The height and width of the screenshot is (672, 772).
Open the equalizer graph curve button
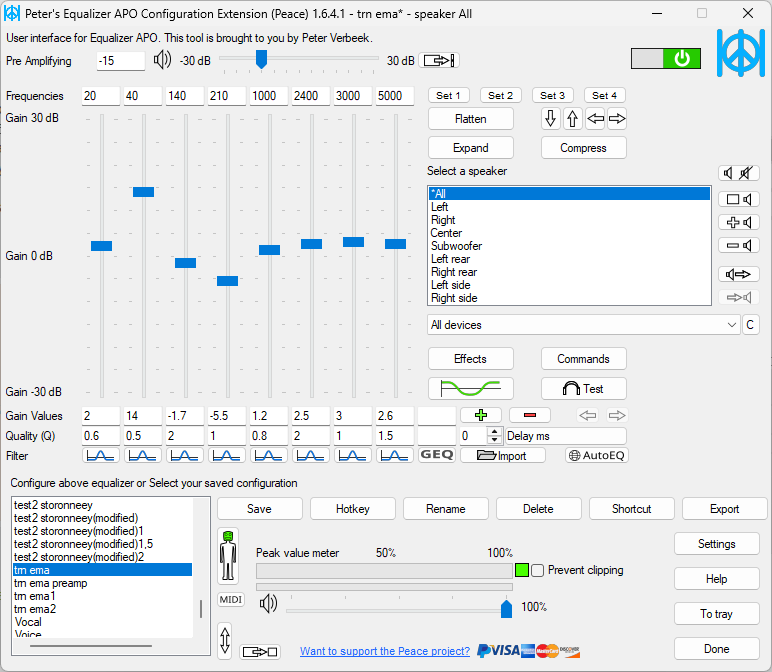471,388
